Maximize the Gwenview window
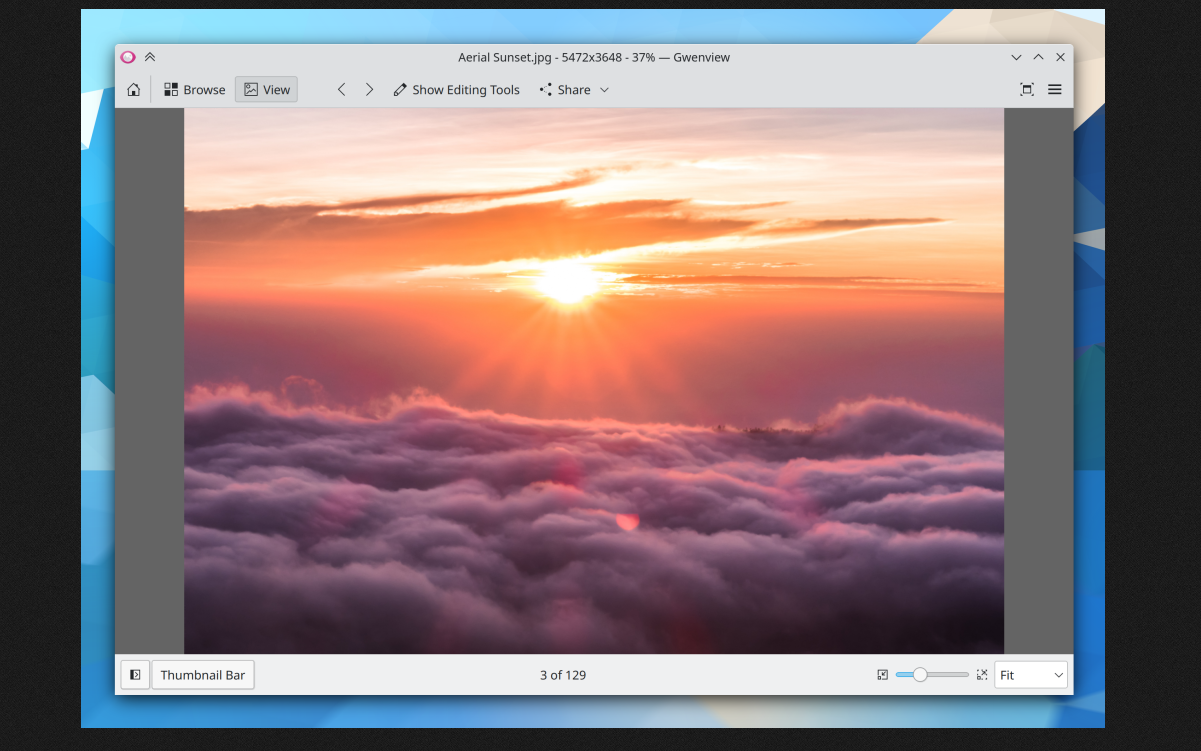The width and height of the screenshot is (1201, 751). 1038,58
